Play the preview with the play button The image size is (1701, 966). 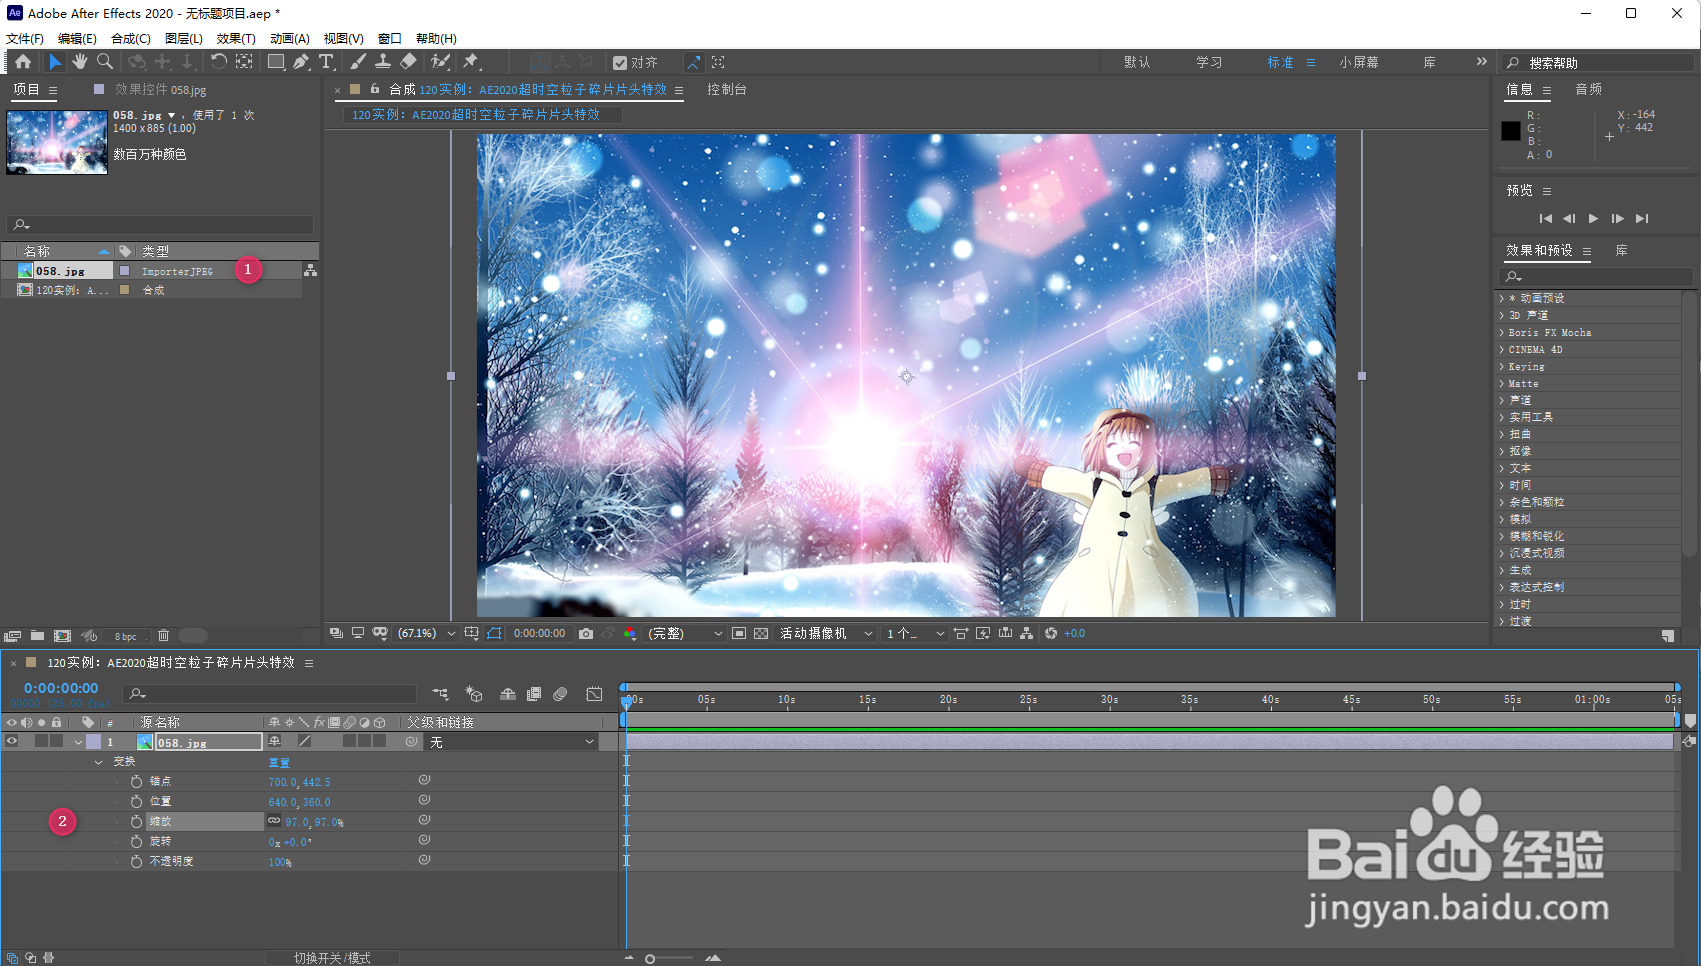pos(1593,218)
